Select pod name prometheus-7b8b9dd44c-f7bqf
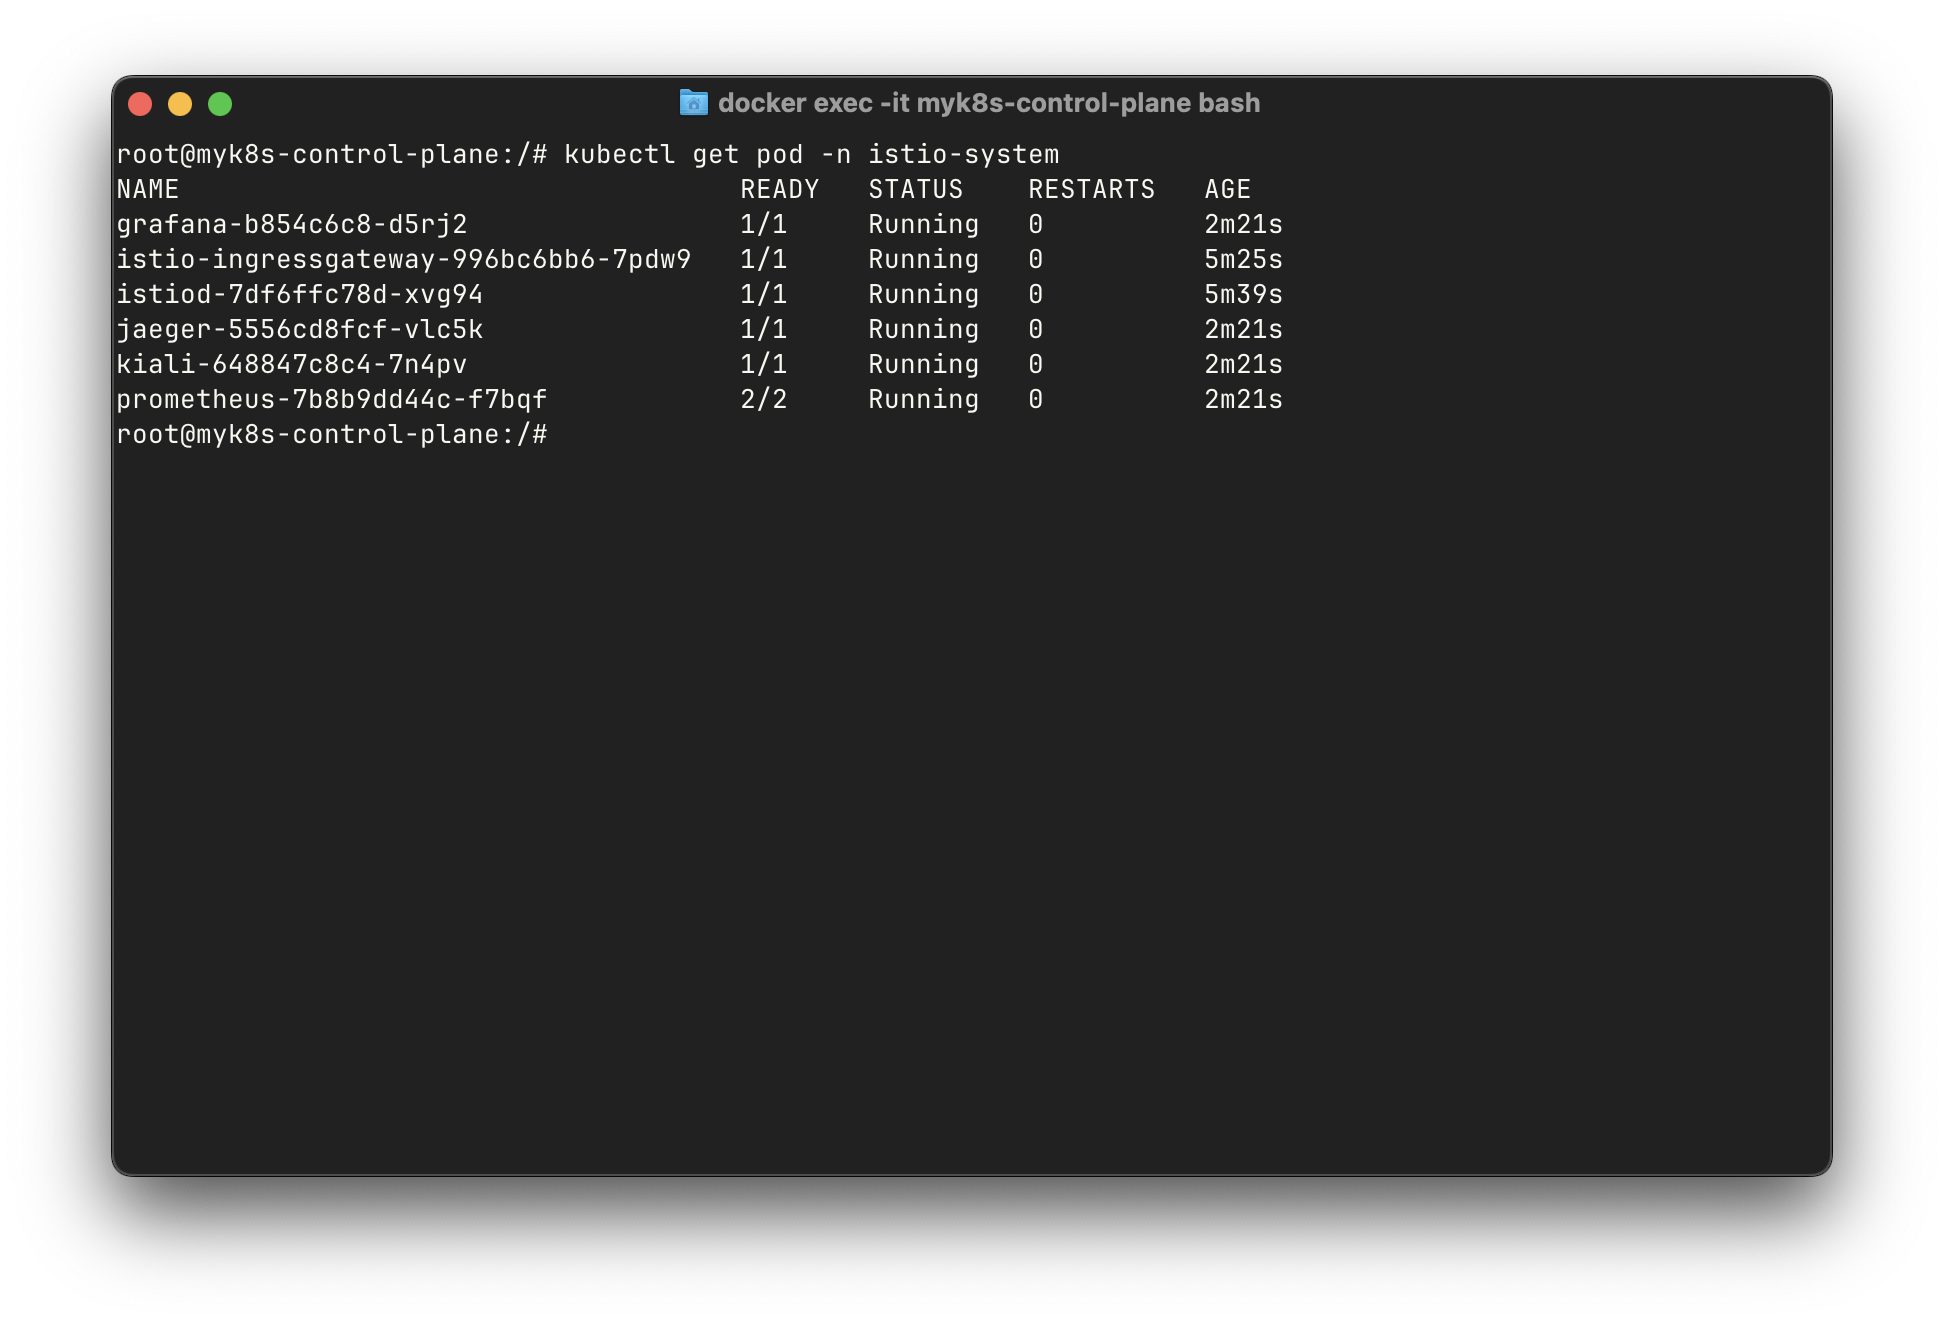Screen dimensions: 1944x1324 [x=332, y=400]
